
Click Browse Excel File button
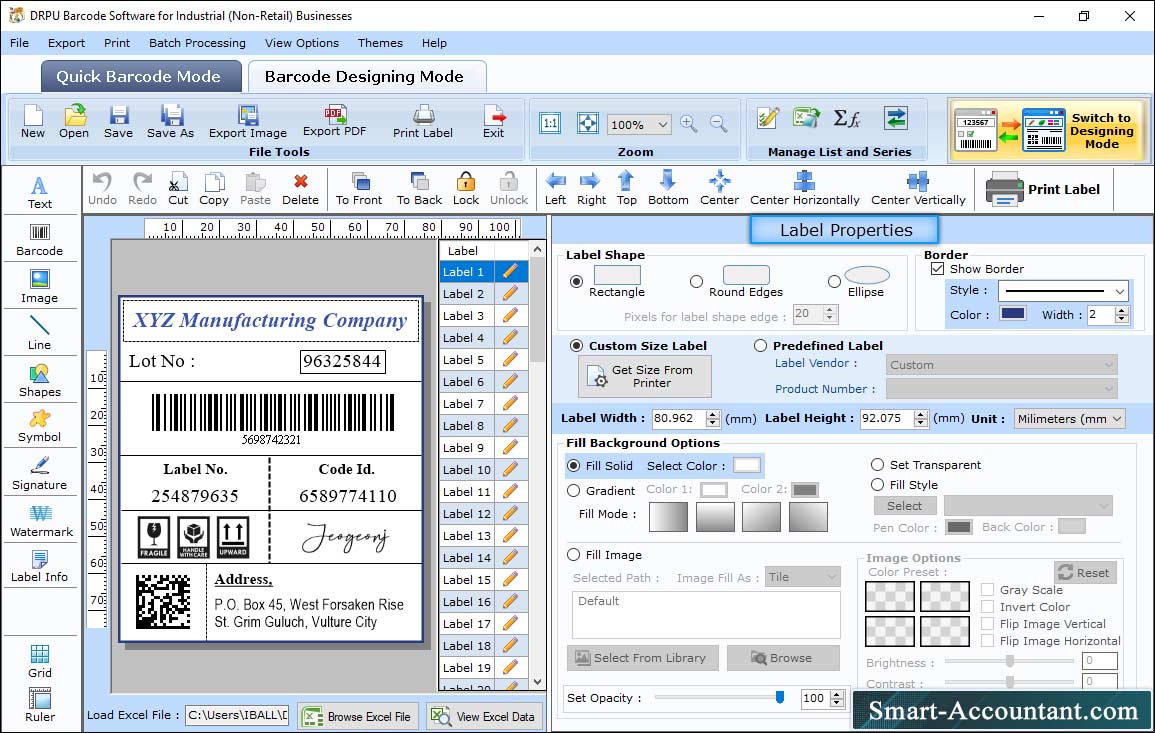pyautogui.click(x=358, y=716)
